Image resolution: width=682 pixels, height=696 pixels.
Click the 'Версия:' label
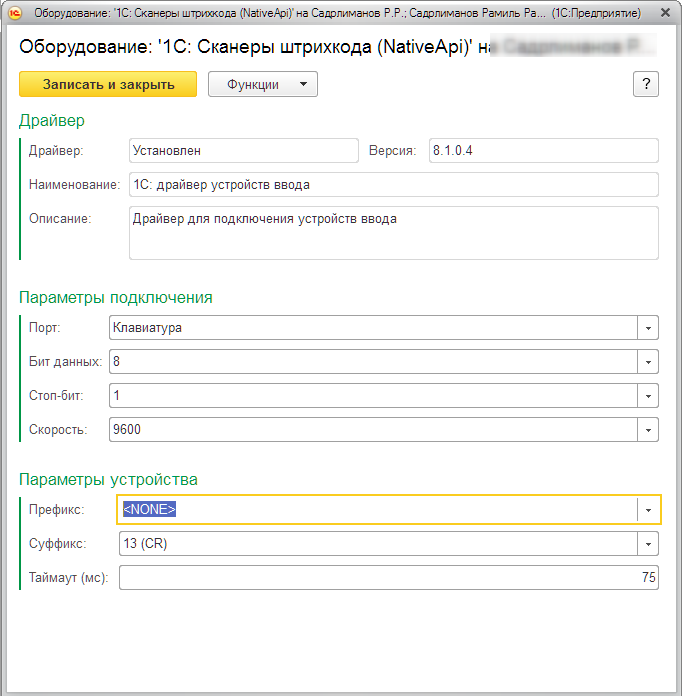point(393,150)
